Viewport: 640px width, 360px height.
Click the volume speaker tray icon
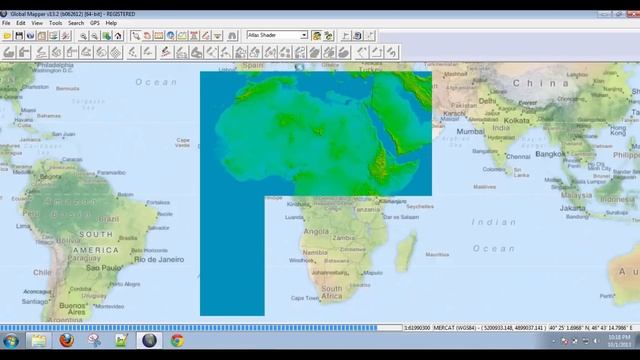click(x=596, y=341)
